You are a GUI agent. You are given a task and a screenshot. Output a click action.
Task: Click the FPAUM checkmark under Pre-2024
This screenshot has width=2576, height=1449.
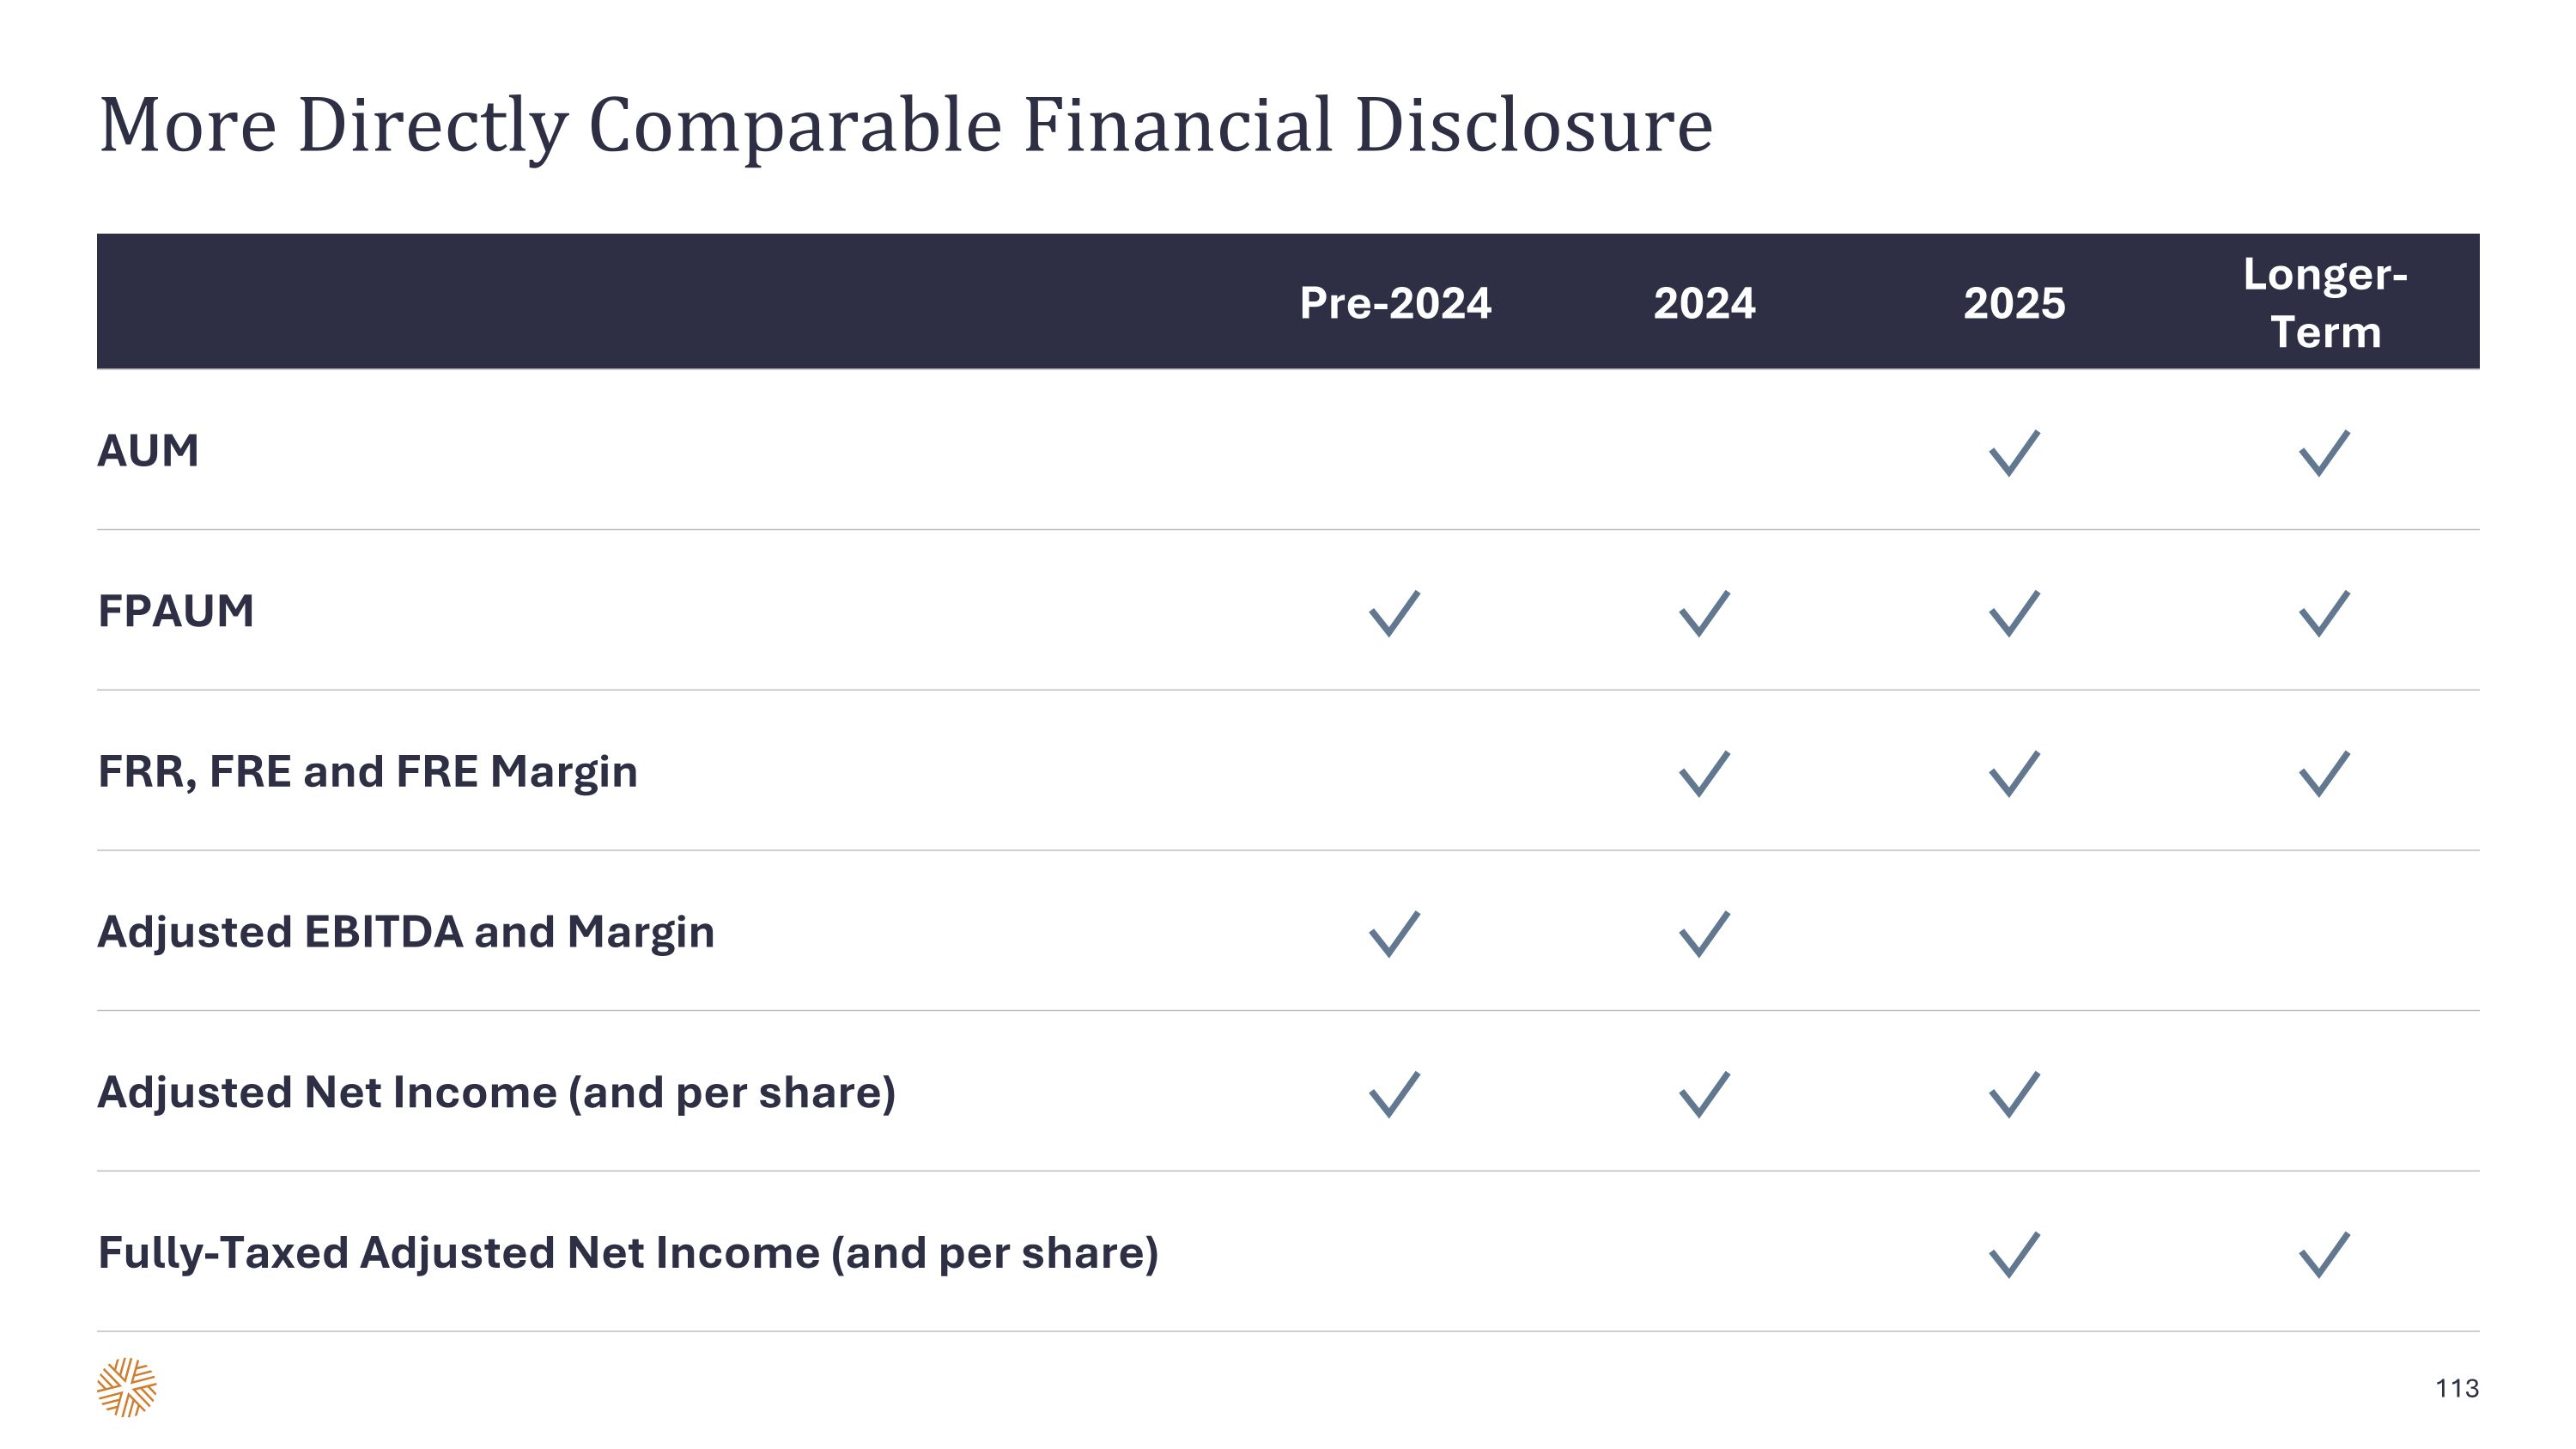pos(1394,613)
